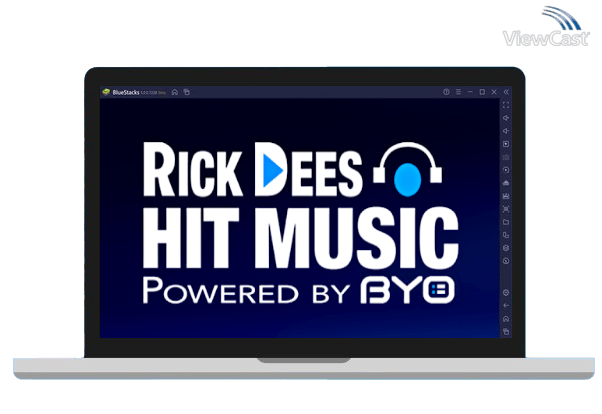Click the floppy-disk shaped sidebar icon

click(x=506, y=196)
